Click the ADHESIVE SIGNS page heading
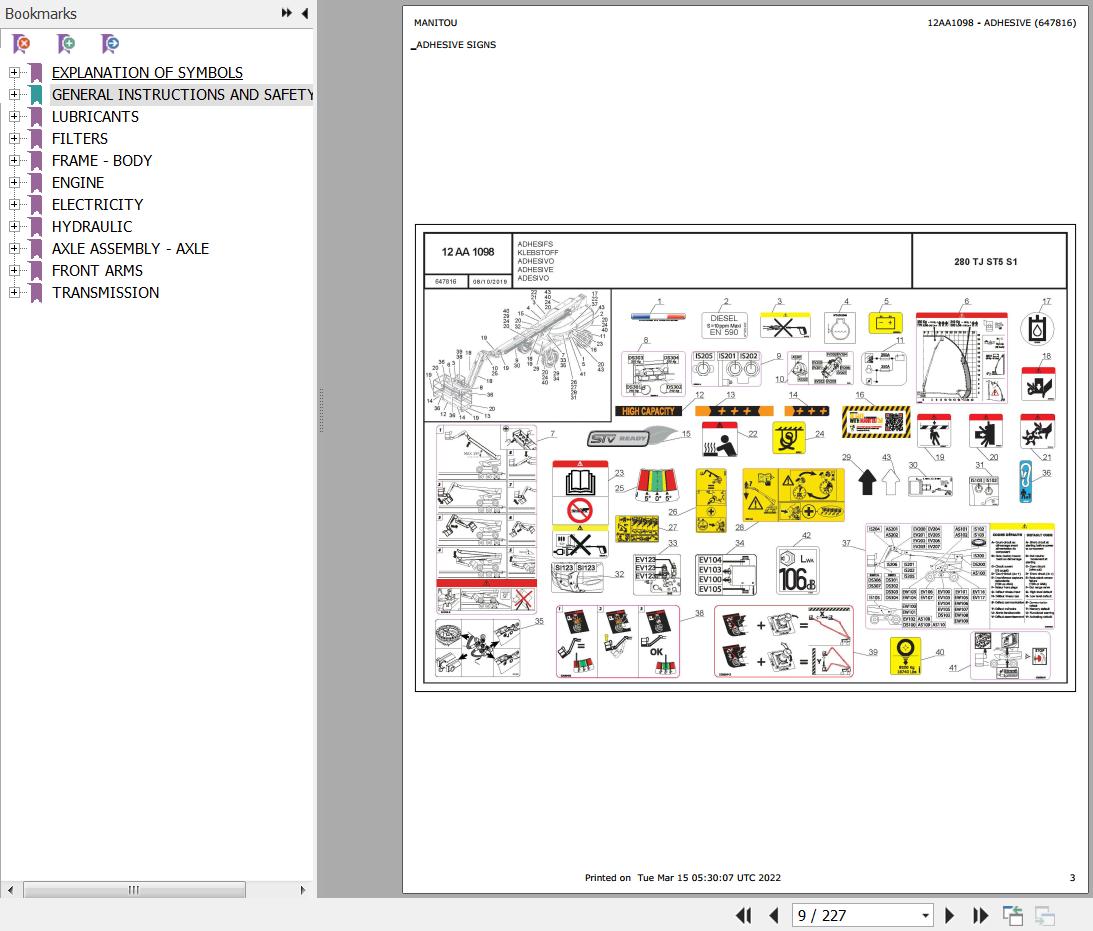This screenshot has height=931, width=1093. point(456,45)
